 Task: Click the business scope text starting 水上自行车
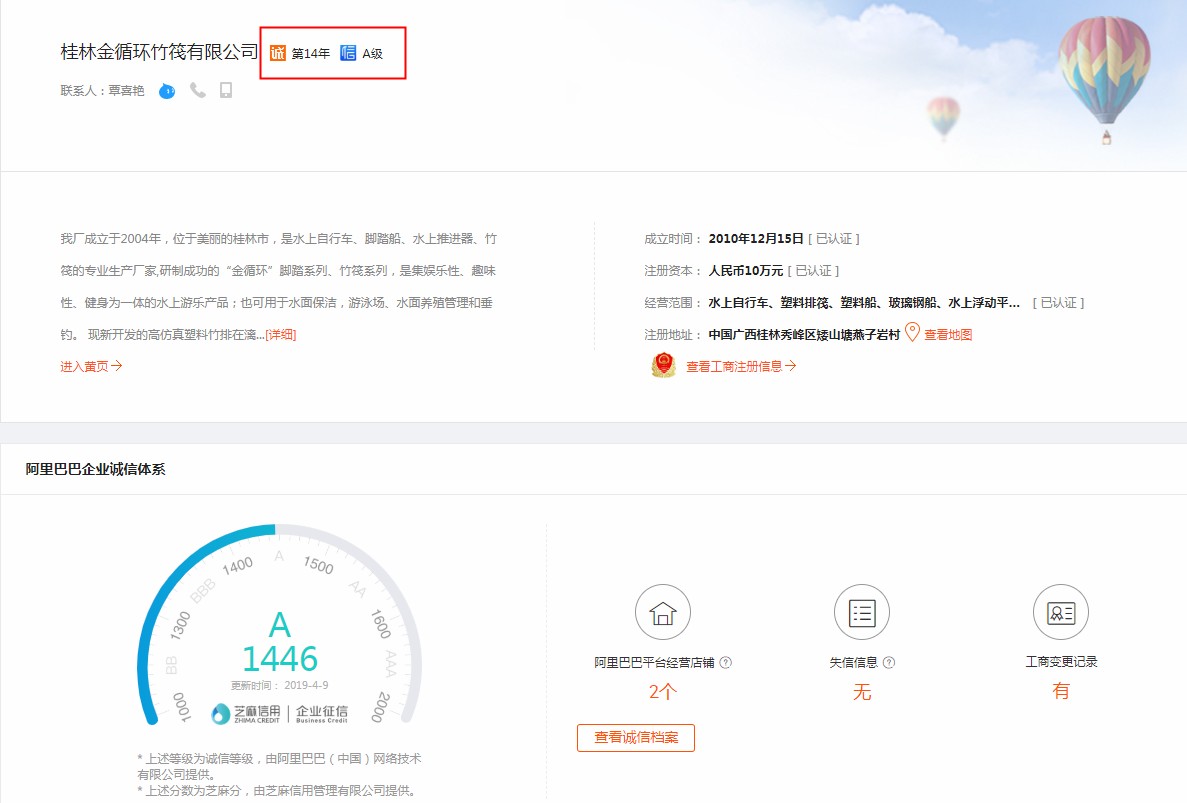(x=864, y=303)
